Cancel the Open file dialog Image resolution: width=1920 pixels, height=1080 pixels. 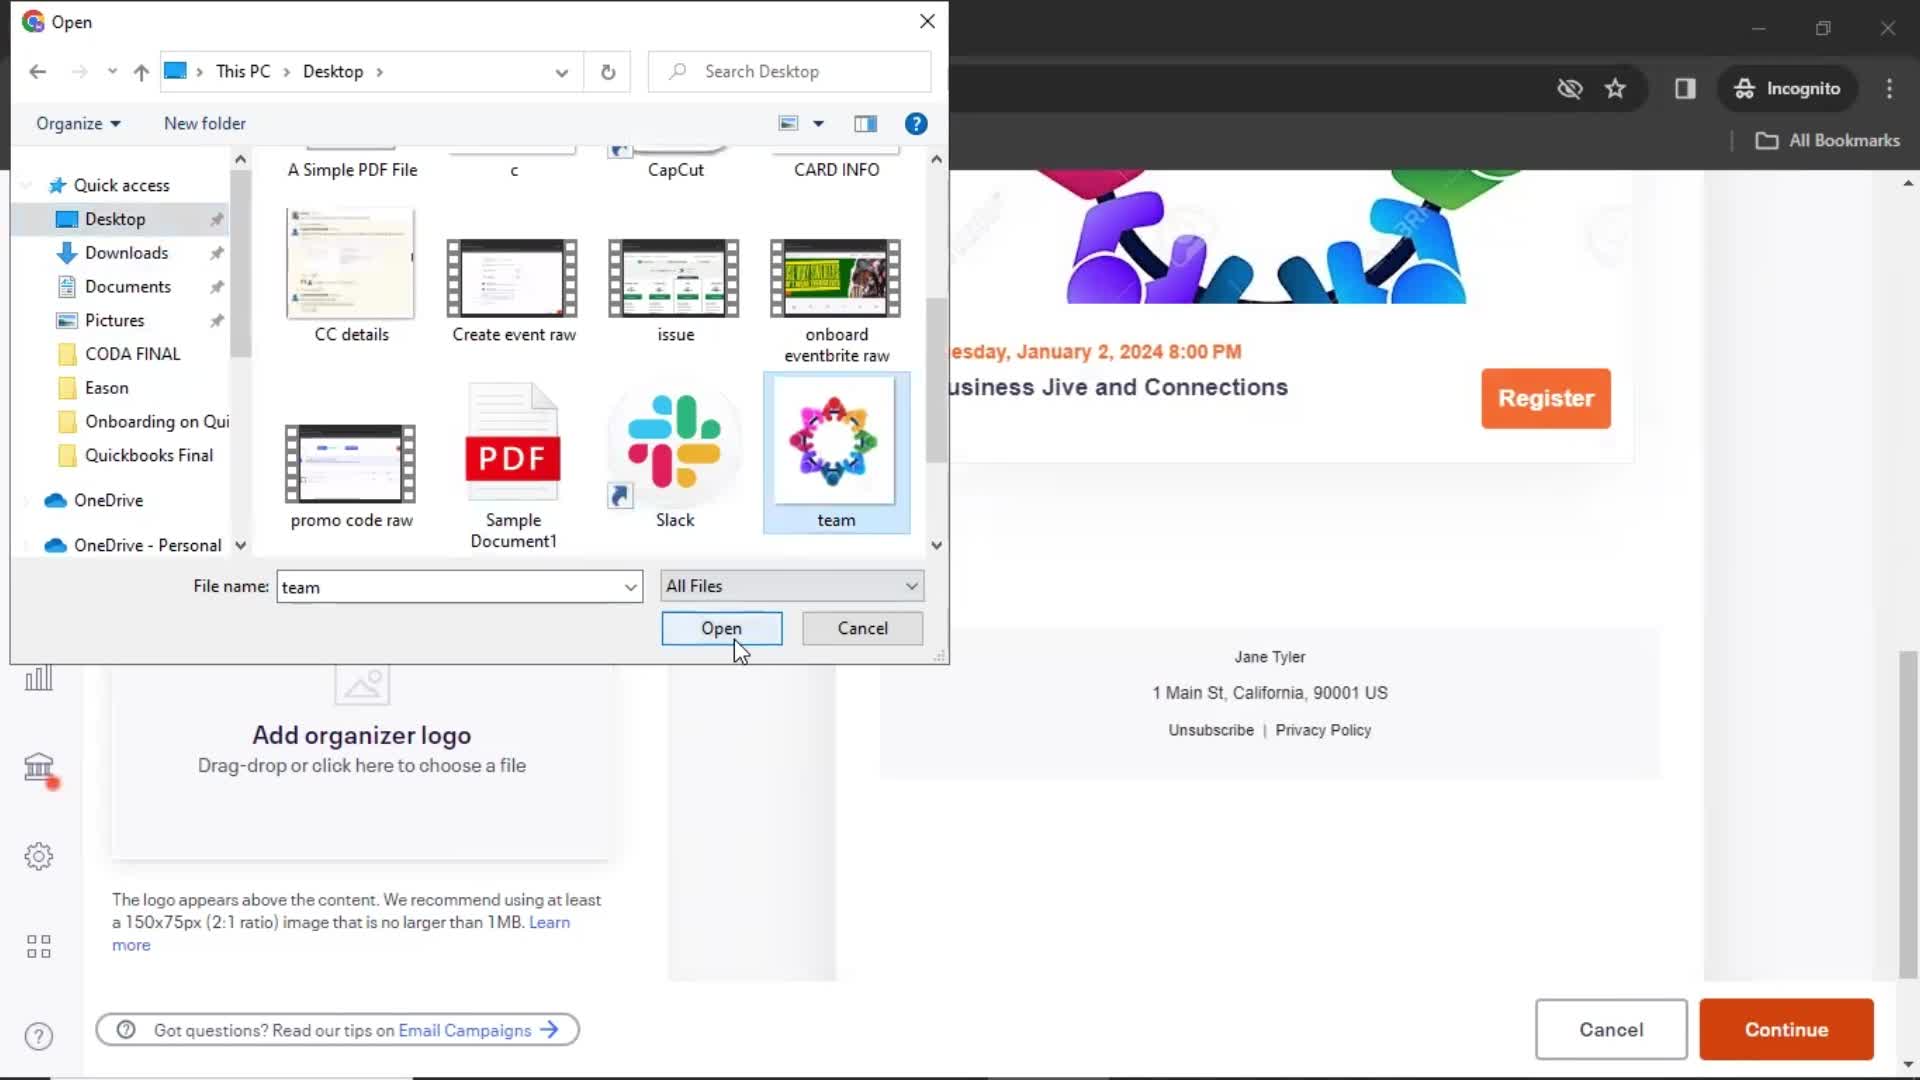point(862,629)
